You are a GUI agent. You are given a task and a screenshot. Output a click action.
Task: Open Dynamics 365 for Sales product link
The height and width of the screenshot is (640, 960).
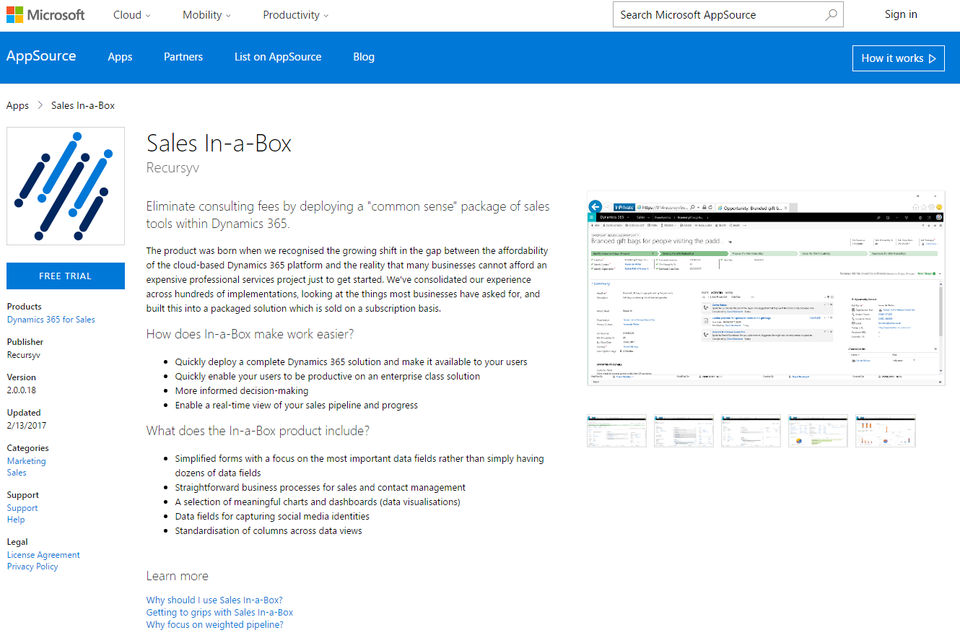(x=51, y=320)
